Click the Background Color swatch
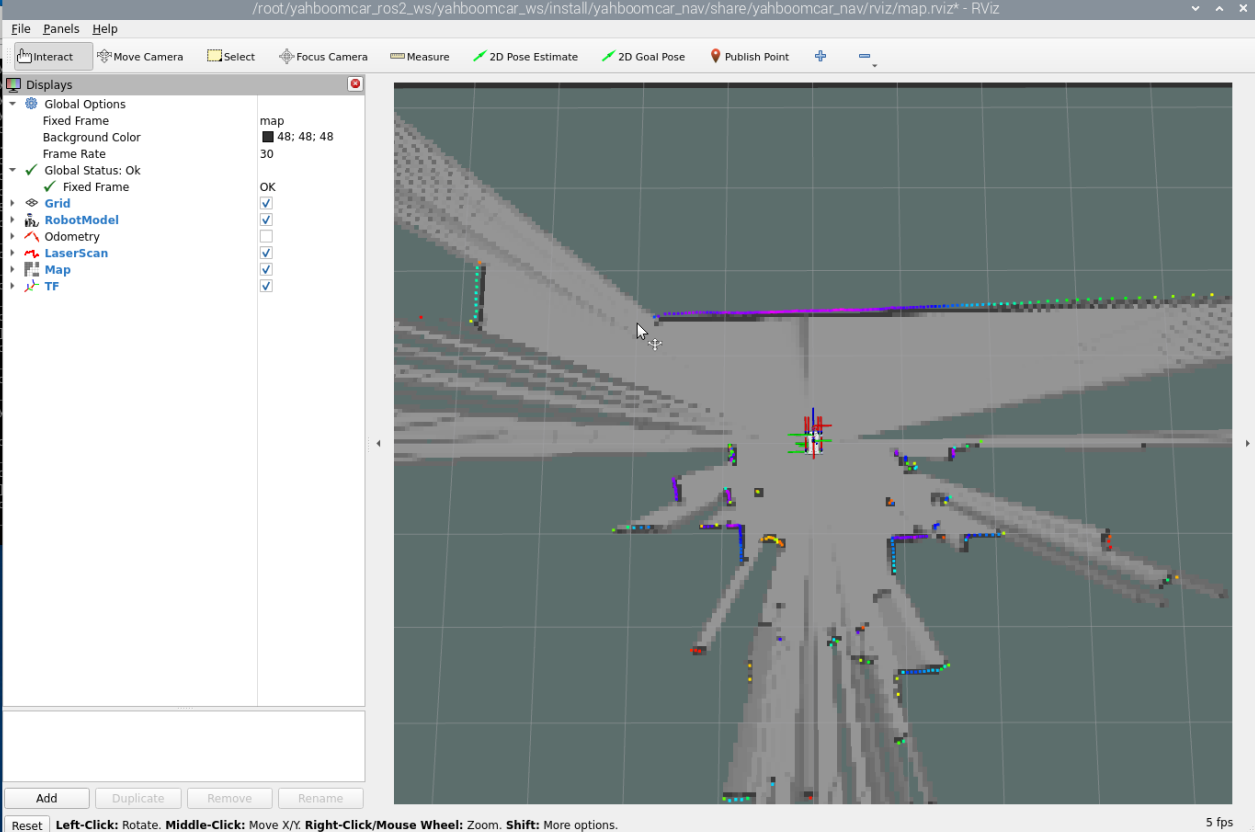1255x832 pixels. click(x=268, y=137)
